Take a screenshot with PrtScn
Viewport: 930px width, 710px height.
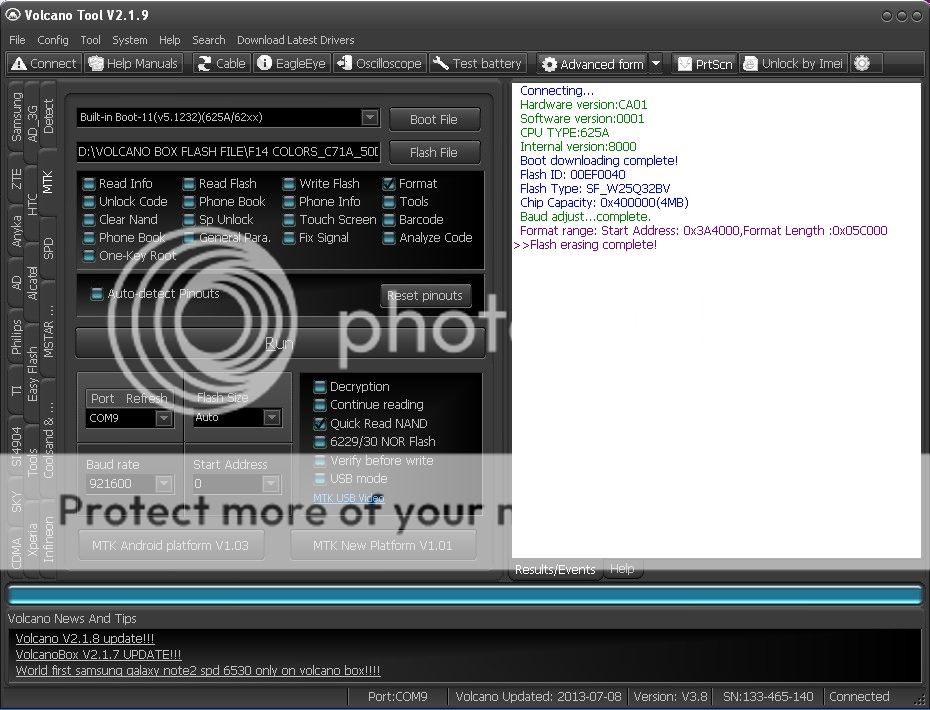705,64
